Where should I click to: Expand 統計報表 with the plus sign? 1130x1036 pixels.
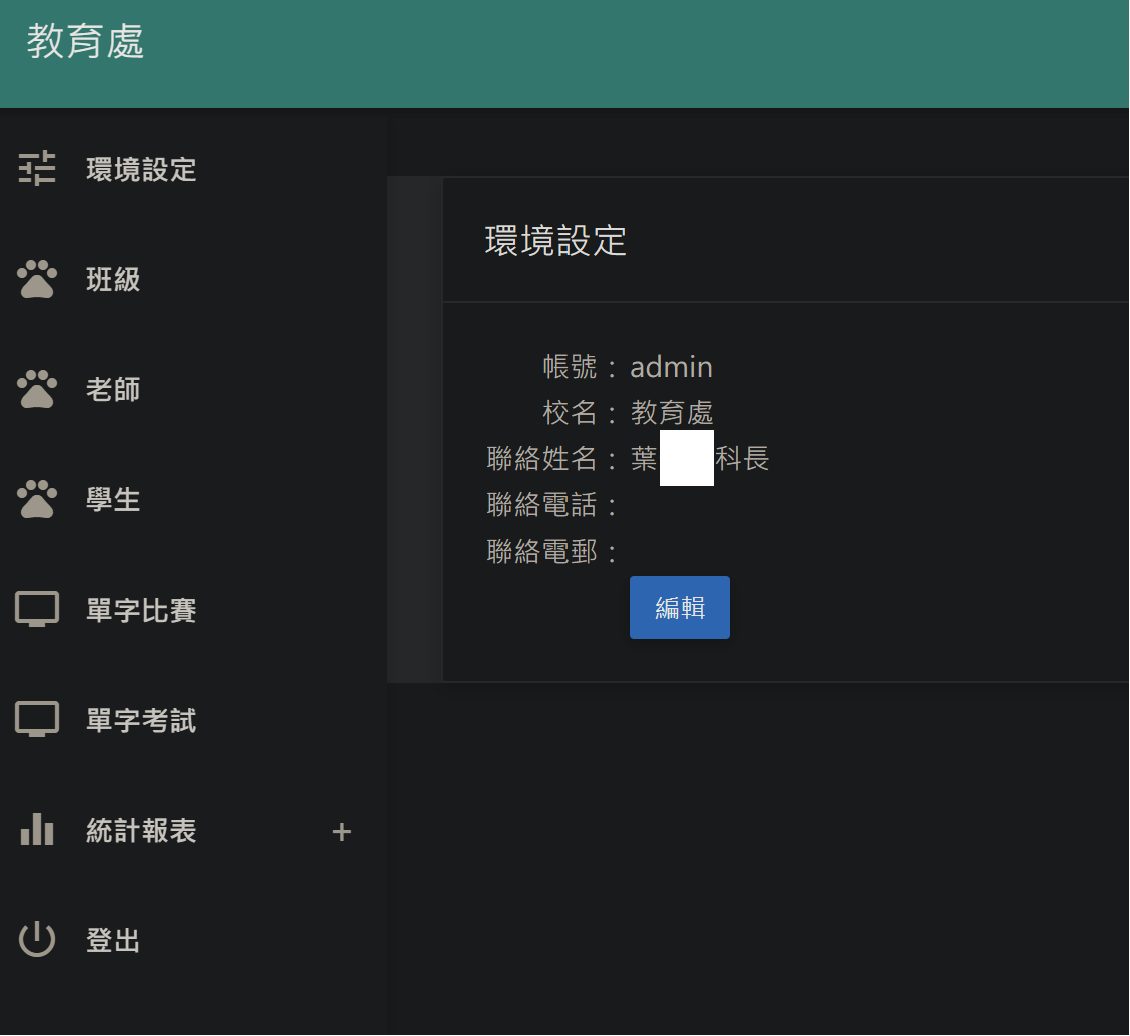tap(342, 832)
